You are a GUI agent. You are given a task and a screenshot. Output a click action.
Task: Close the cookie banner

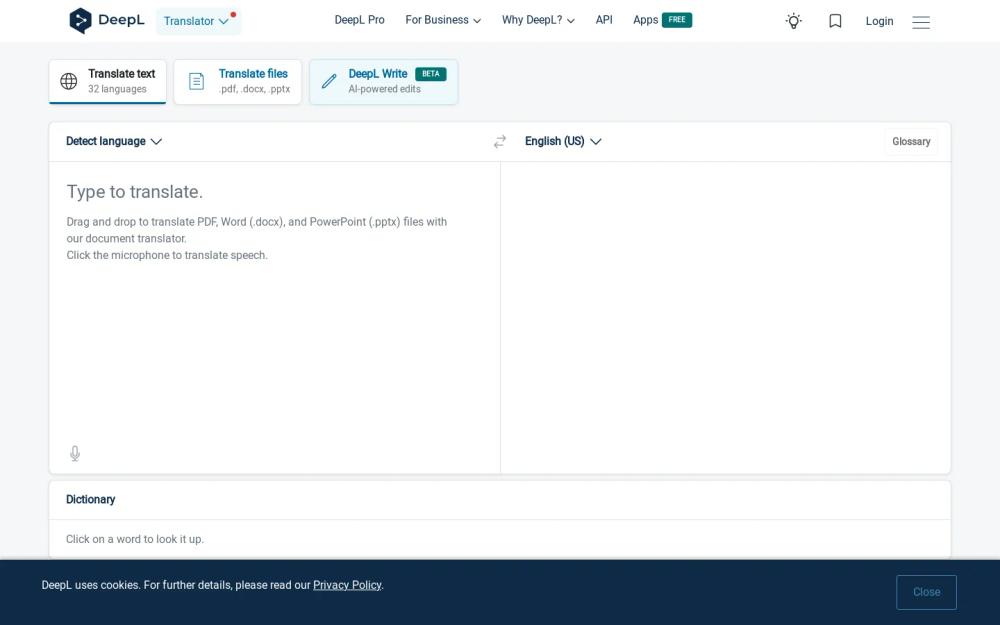tap(926, 592)
